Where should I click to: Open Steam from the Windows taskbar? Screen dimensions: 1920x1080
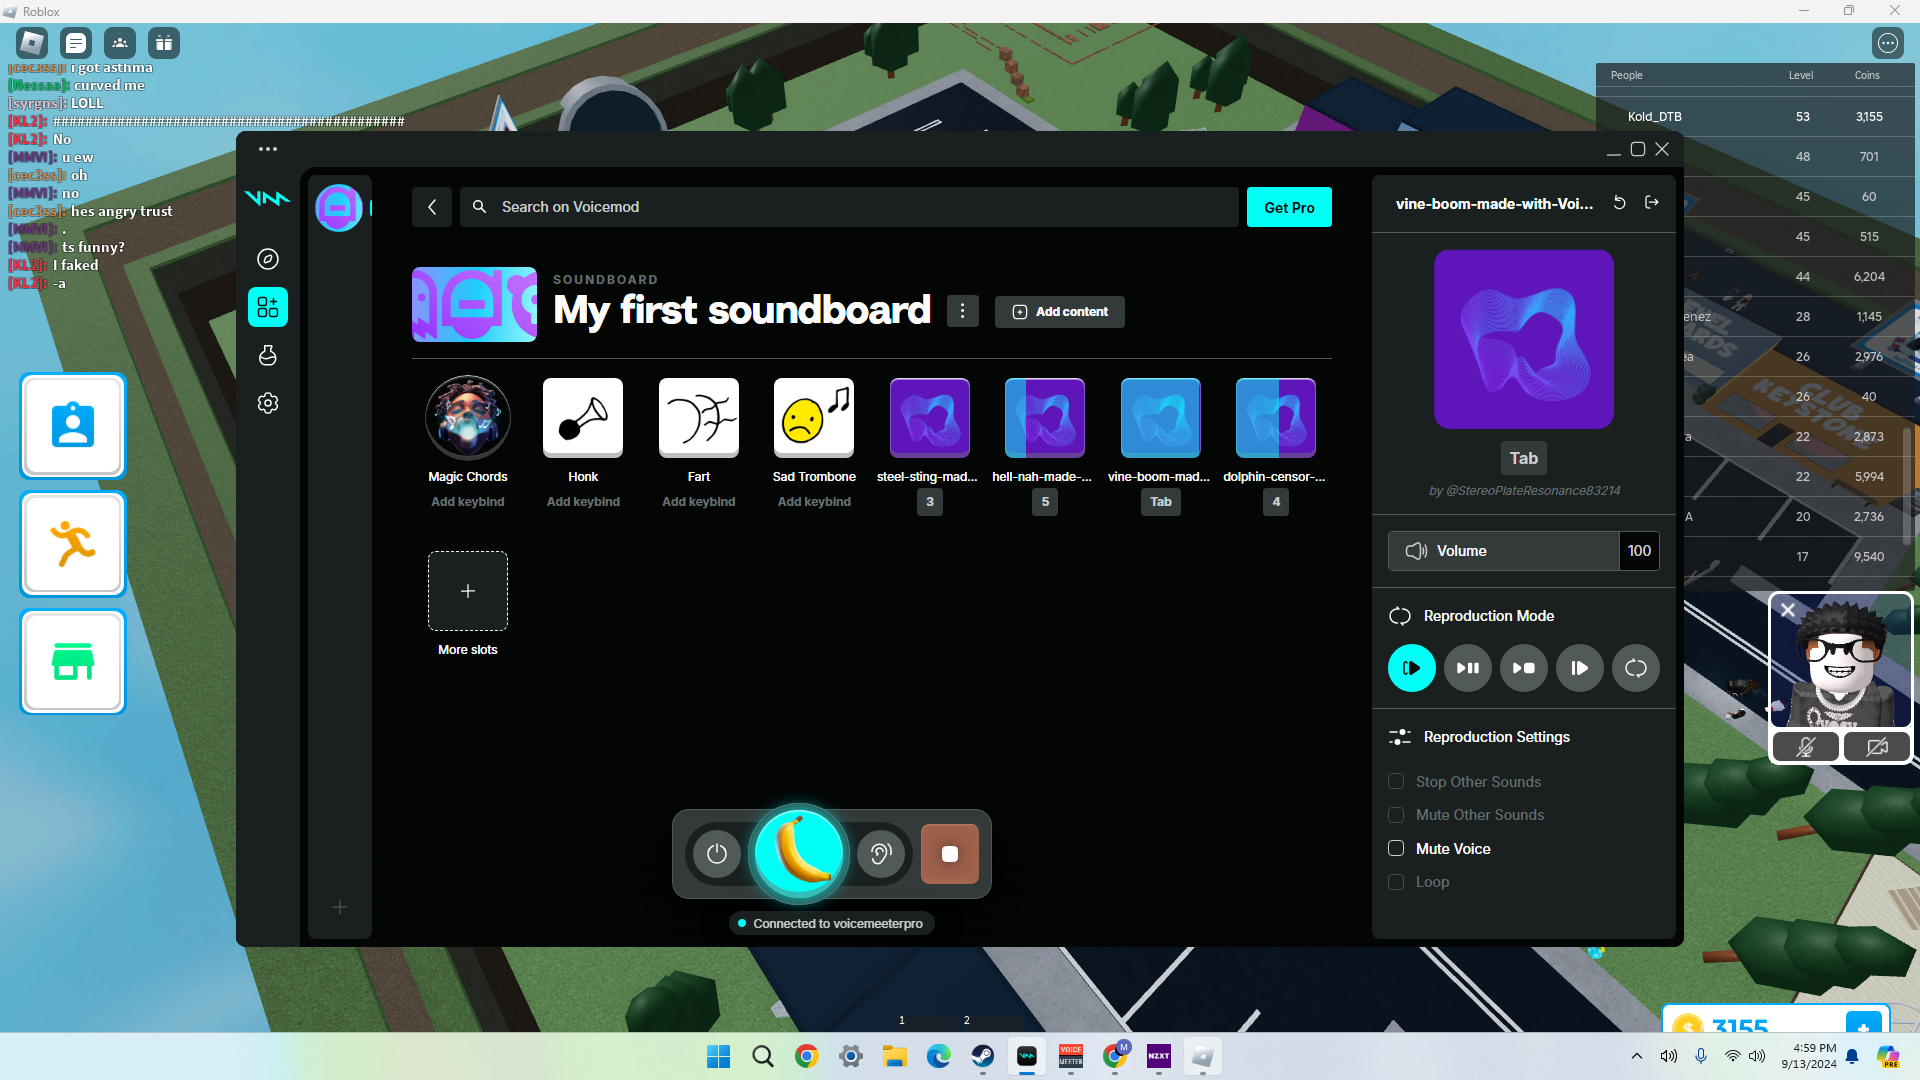pos(983,1056)
